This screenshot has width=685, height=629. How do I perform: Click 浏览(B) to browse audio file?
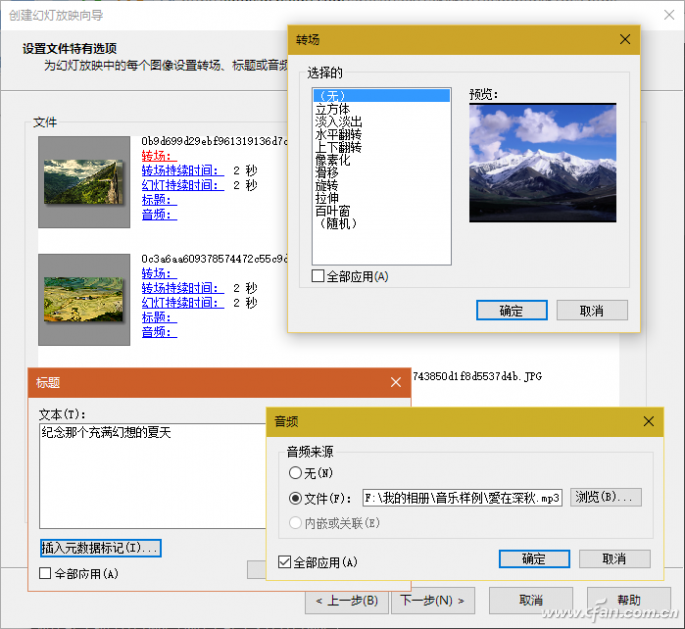pos(606,498)
